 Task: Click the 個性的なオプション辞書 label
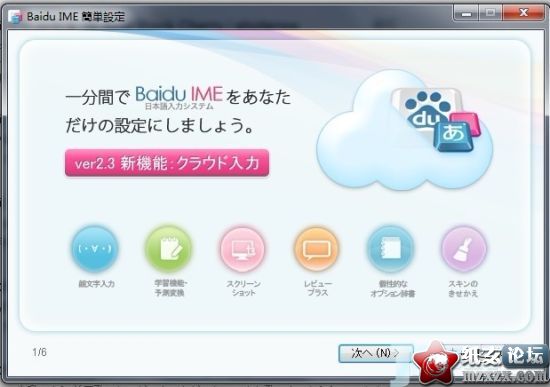tap(393, 288)
